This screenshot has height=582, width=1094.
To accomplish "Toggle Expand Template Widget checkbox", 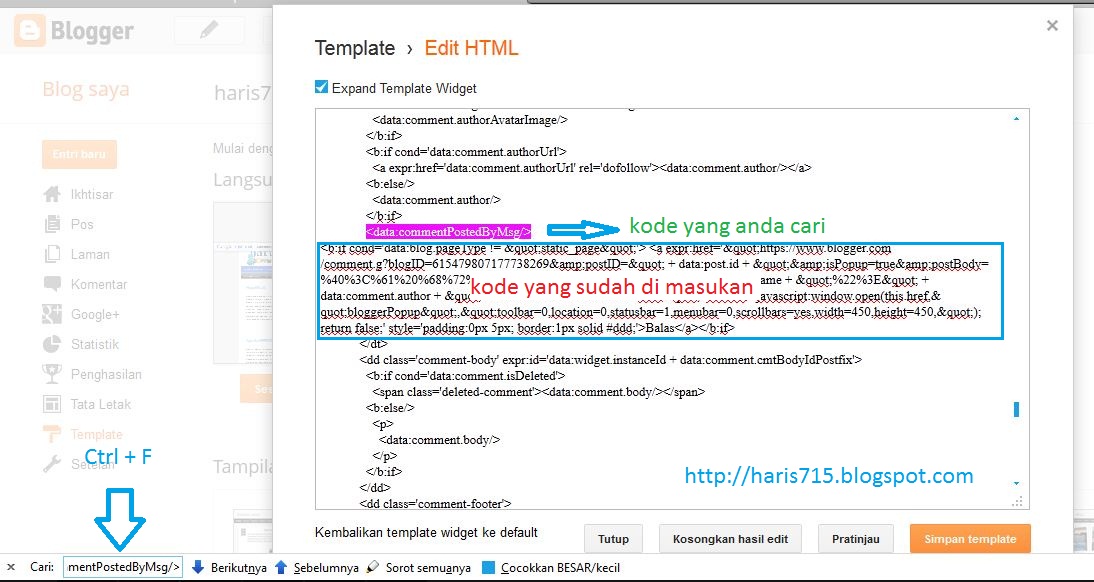I will (321, 87).
